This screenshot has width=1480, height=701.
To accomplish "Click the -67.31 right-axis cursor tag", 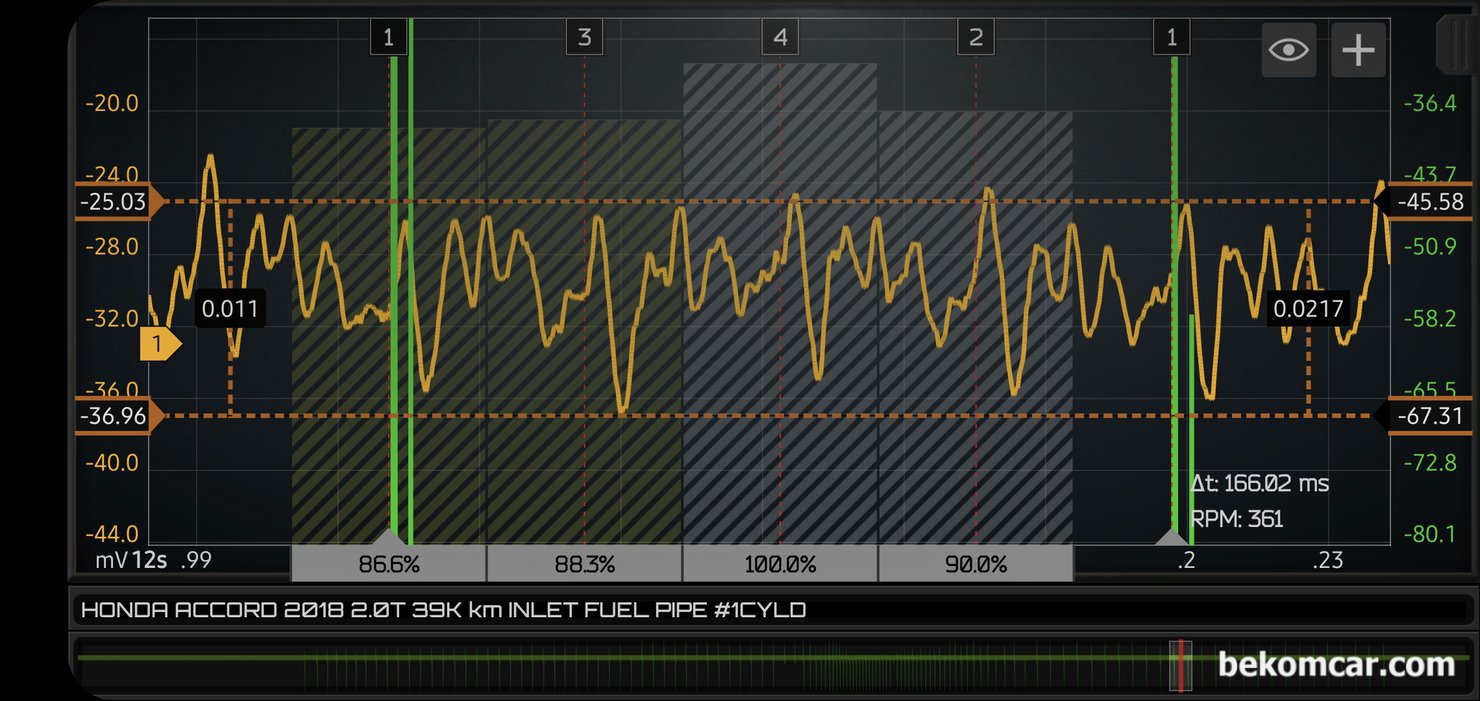I will click(x=1431, y=416).
